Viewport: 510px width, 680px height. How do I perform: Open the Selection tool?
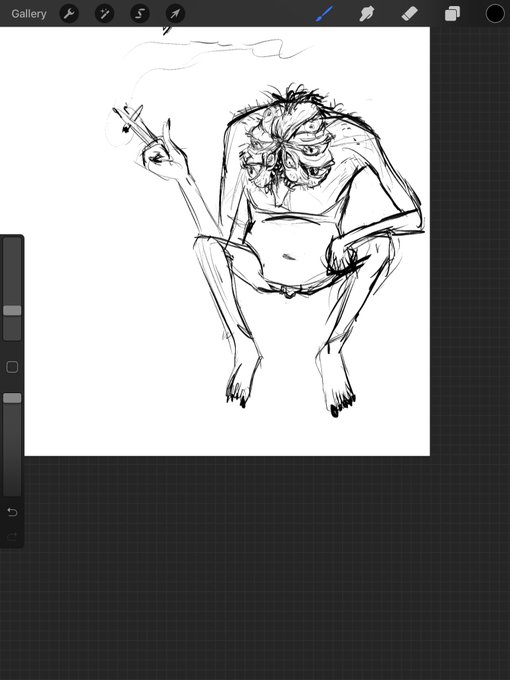click(140, 14)
